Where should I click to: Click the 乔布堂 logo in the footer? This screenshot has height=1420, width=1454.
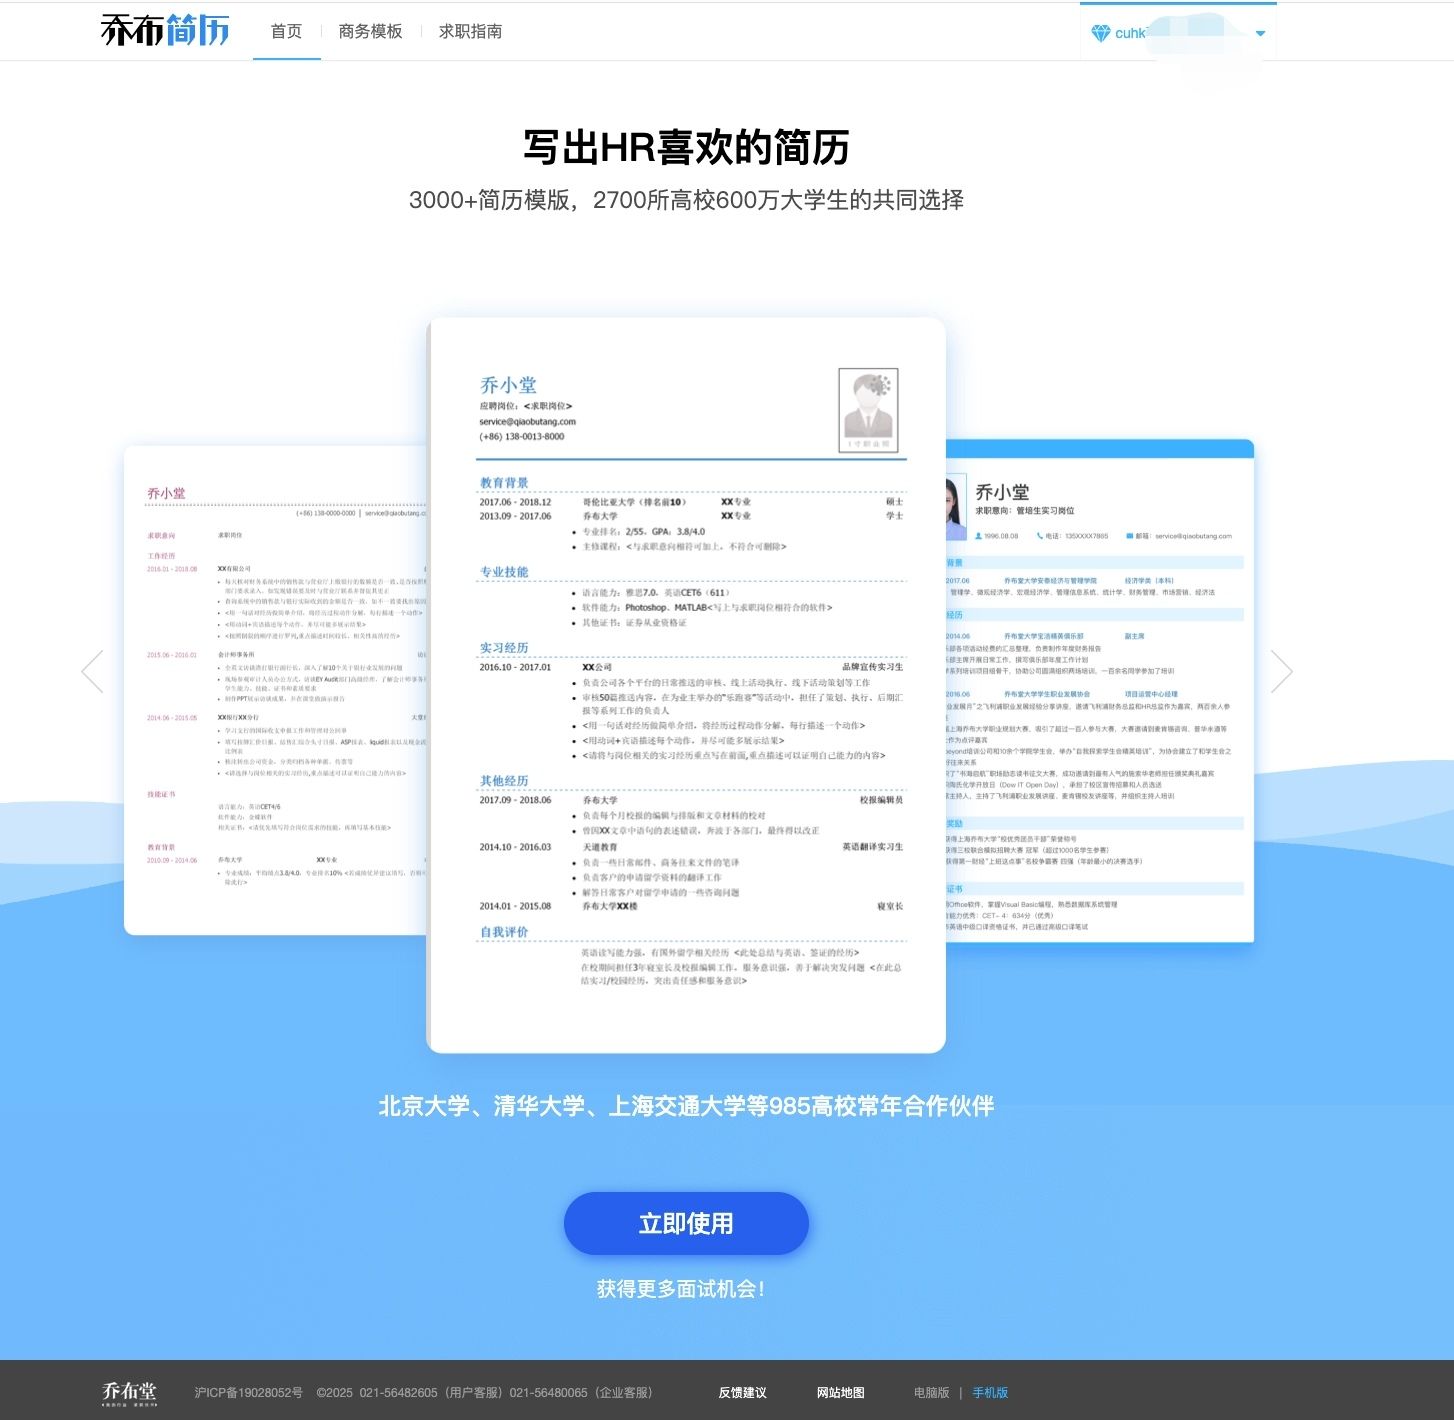pyautogui.click(x=129, y=1392)
